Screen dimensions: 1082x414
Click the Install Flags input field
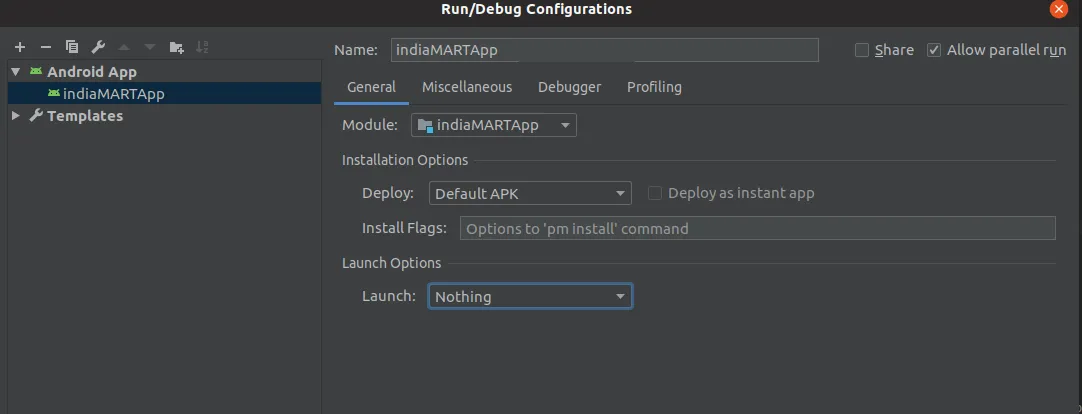(x=758, y=228)
